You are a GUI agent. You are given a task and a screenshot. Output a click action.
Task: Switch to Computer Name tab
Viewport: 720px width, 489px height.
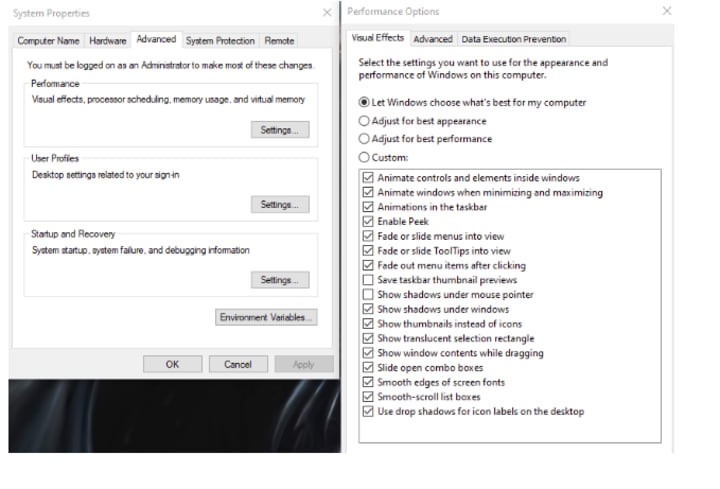pyautogui.click(x=48, y=41)
